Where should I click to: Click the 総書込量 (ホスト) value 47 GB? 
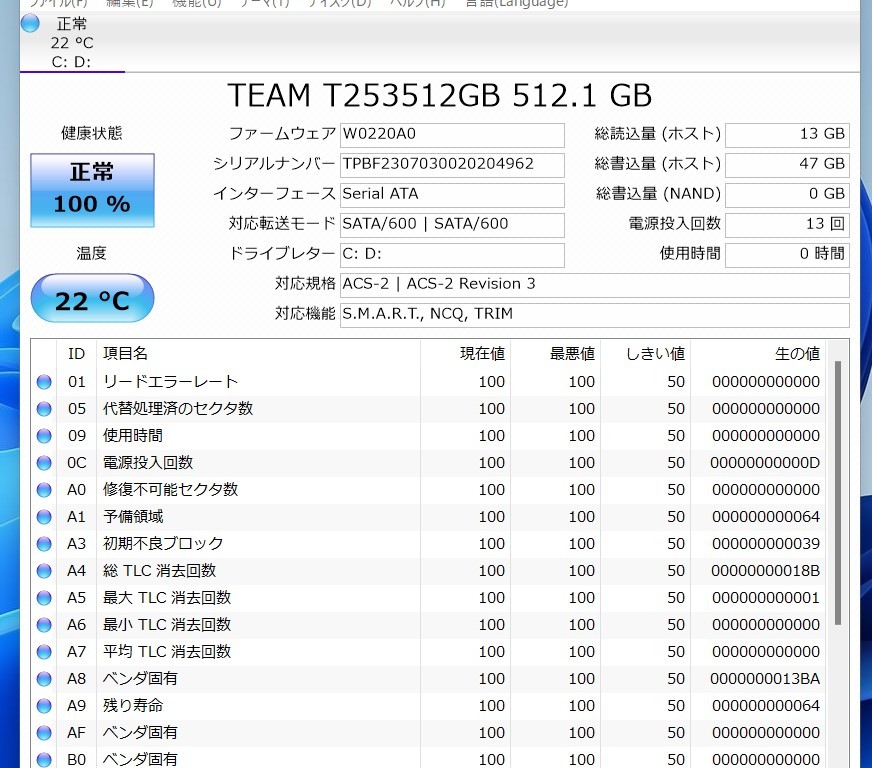[x=787, y=164]
